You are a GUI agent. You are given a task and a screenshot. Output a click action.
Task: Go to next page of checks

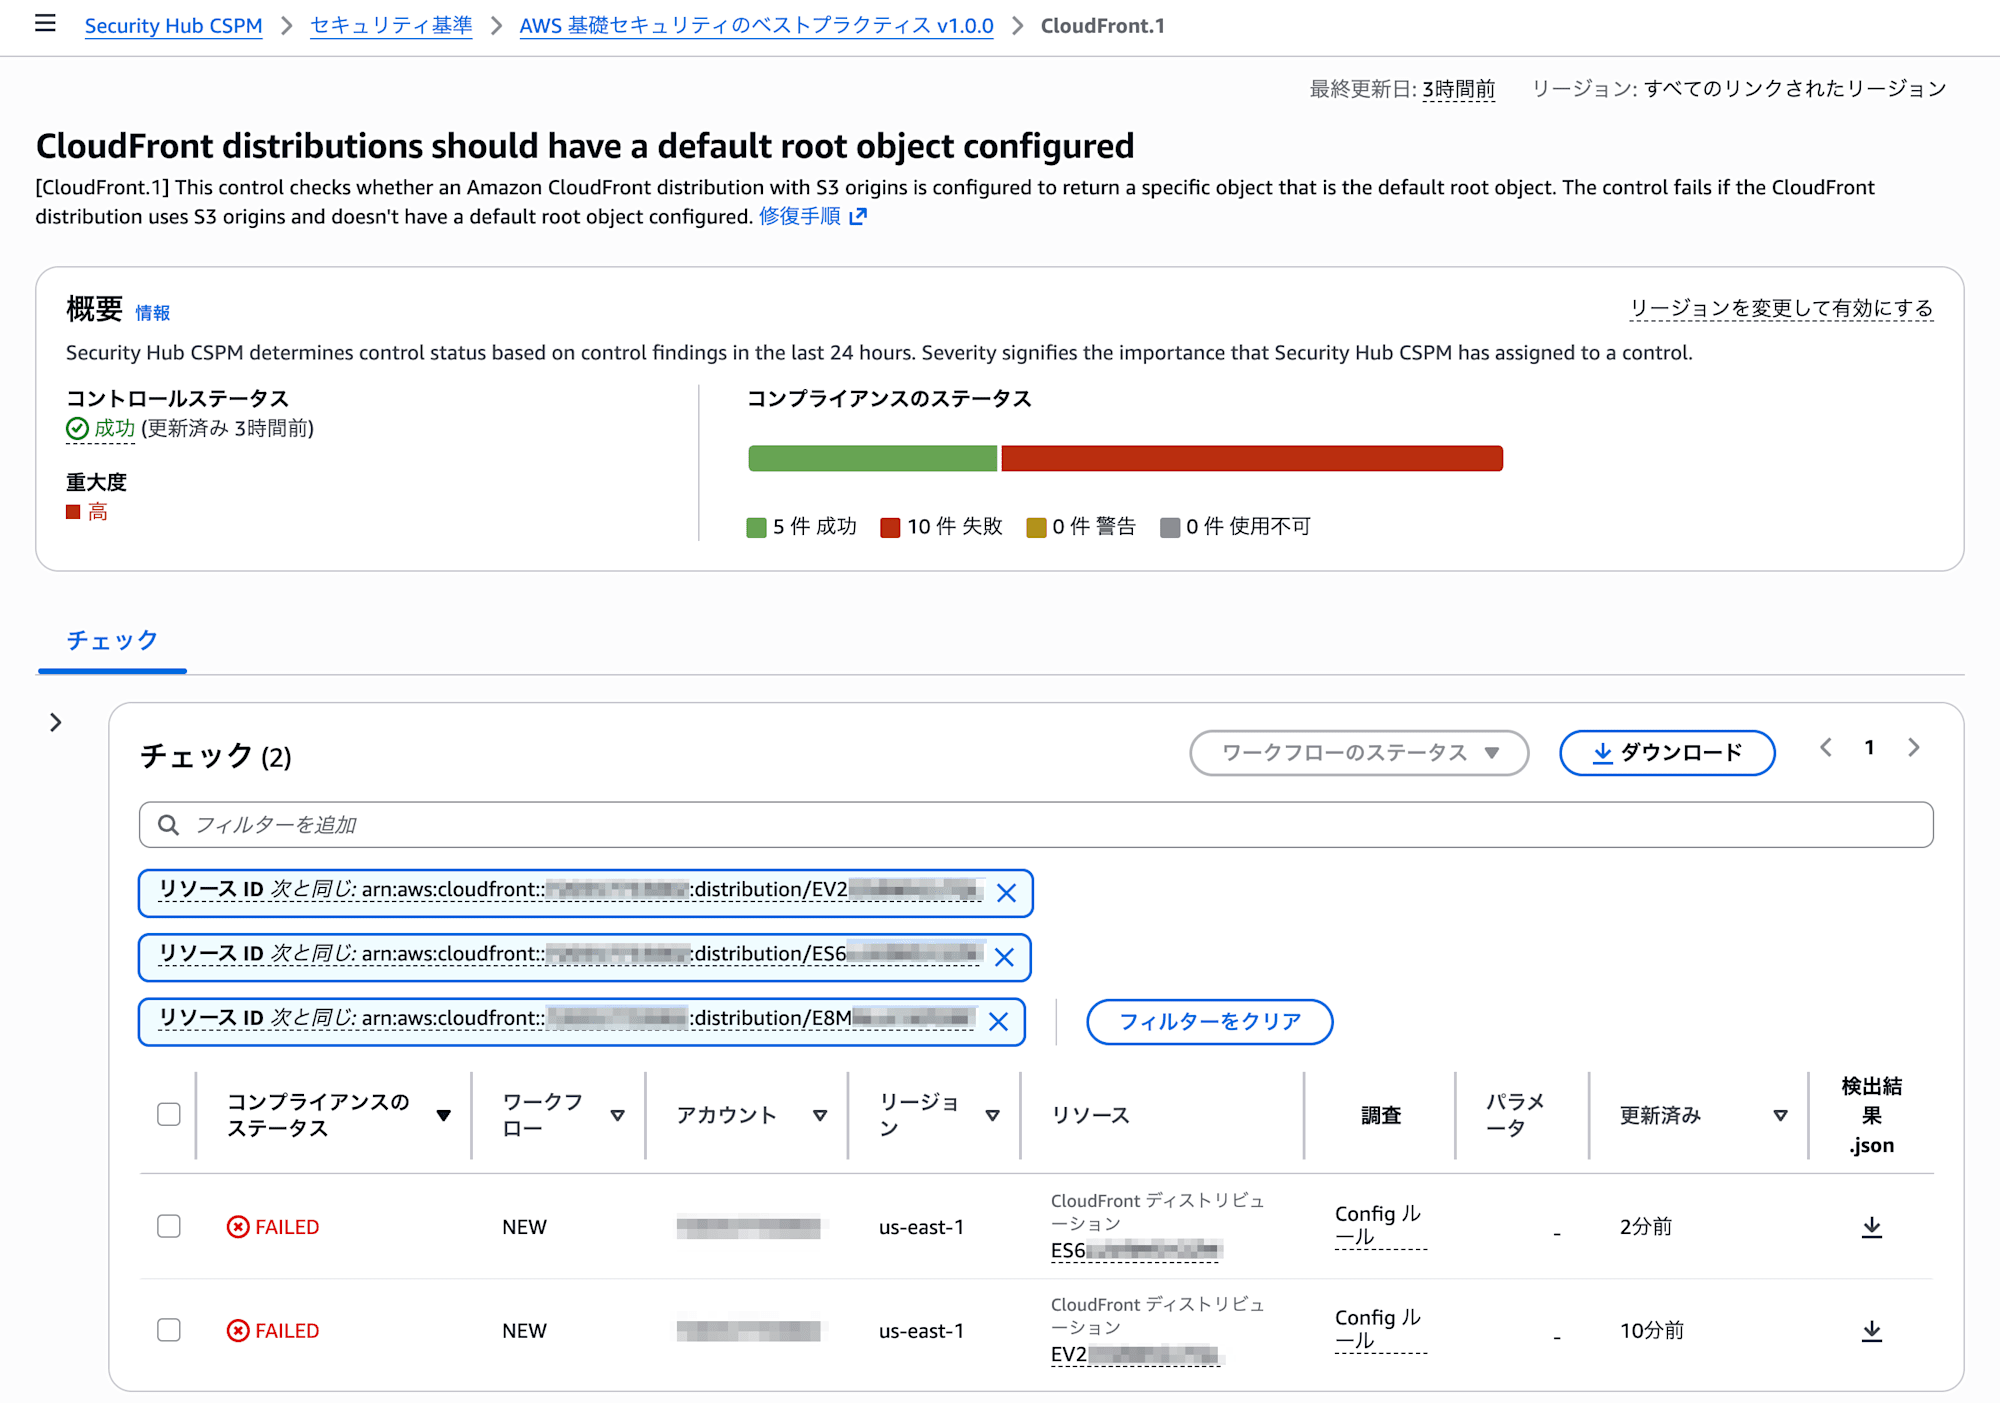pos(1913,748)
